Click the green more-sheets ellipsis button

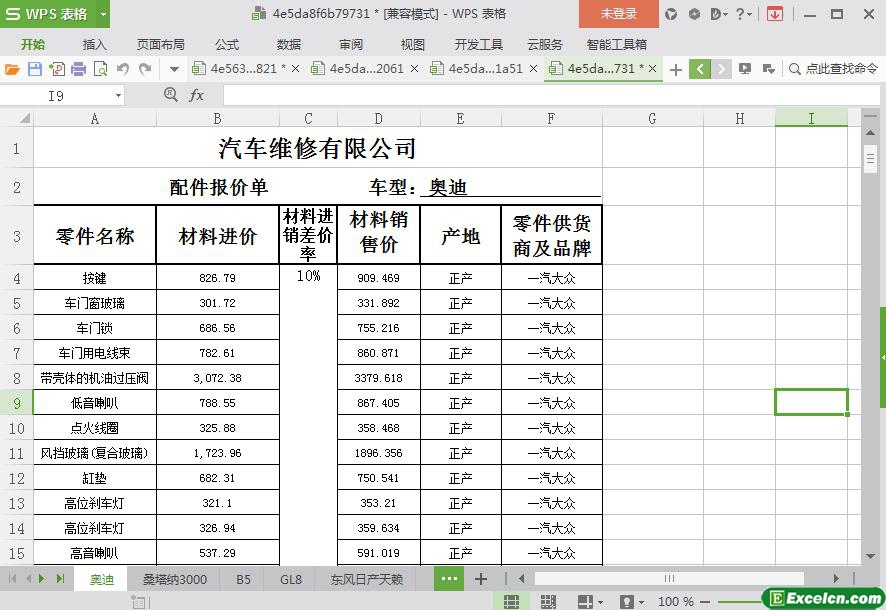[x=449, y=578]
